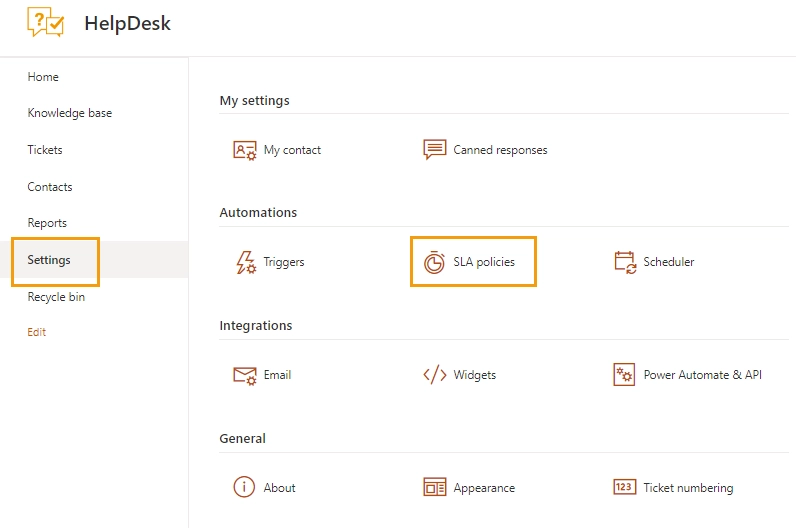Viewport: 796px width, 528px height.
Task: Open the About link
Action: pos(279,488)
